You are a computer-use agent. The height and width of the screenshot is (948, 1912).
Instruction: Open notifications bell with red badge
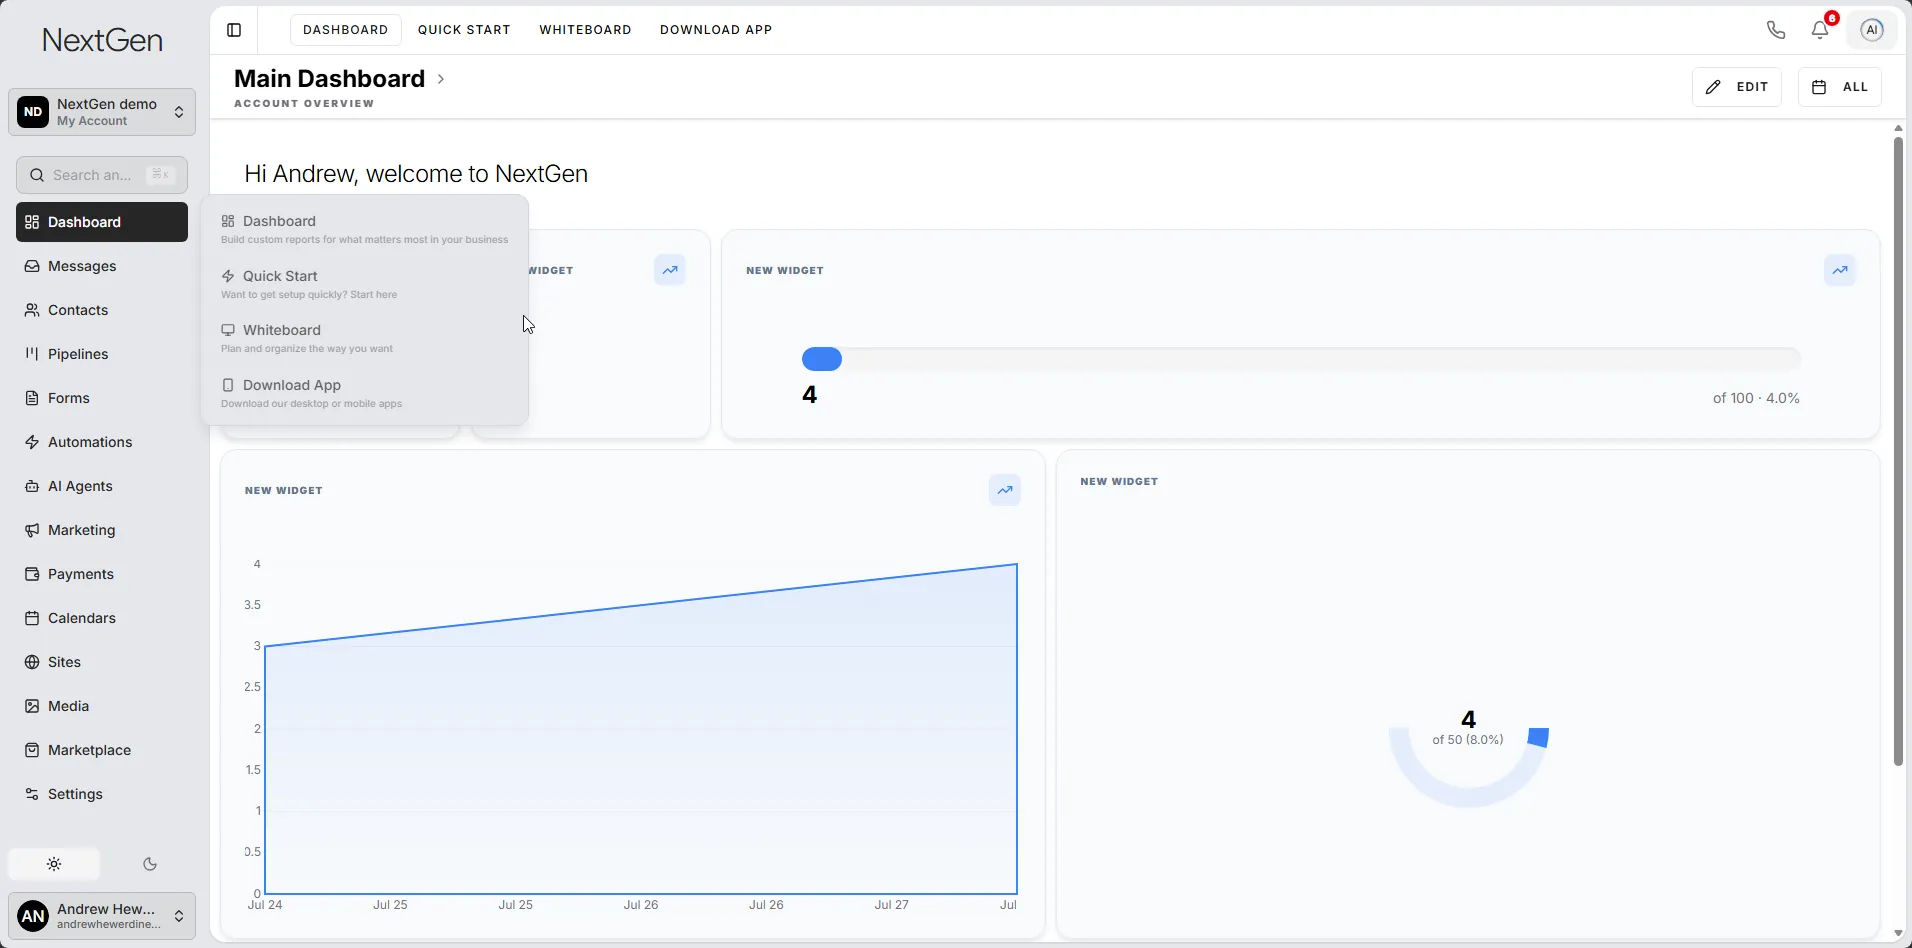[1821, 29]
